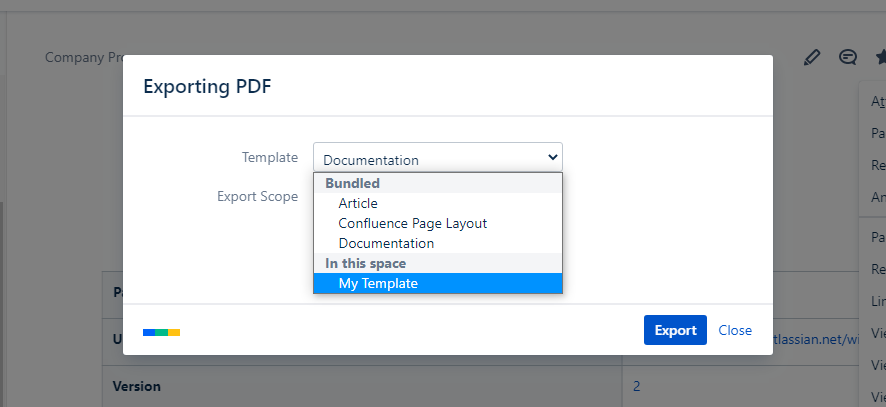
Task: Open the partially visible 'At' menu item
Action: coord(877,101)
